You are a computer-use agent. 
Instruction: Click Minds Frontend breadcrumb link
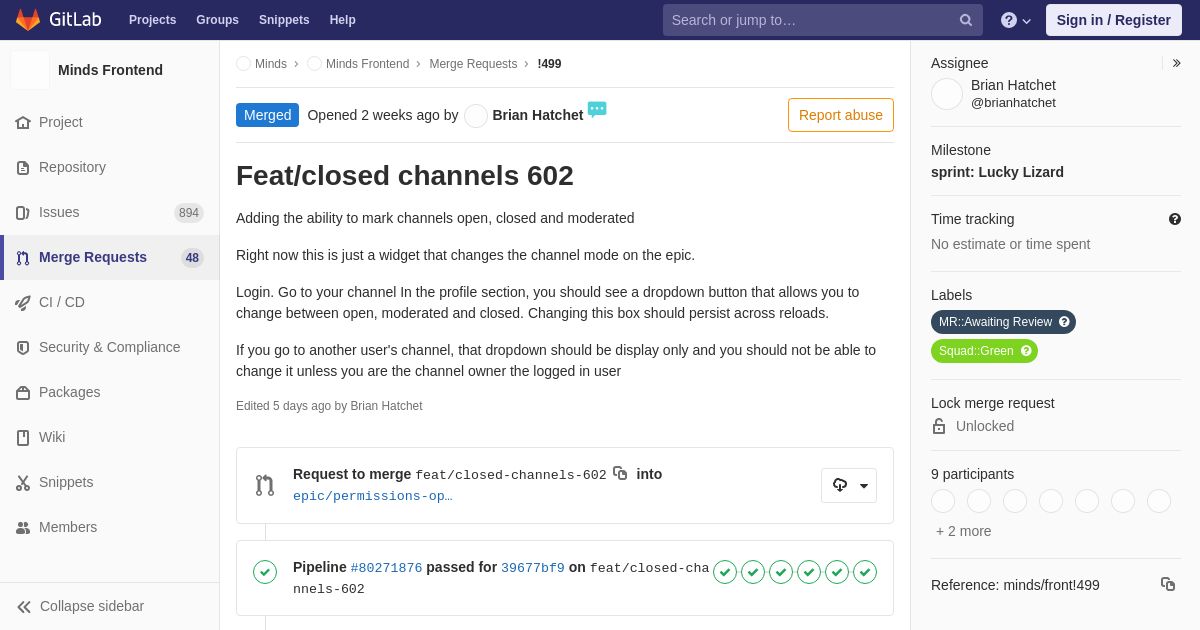[x=367, y=64]
